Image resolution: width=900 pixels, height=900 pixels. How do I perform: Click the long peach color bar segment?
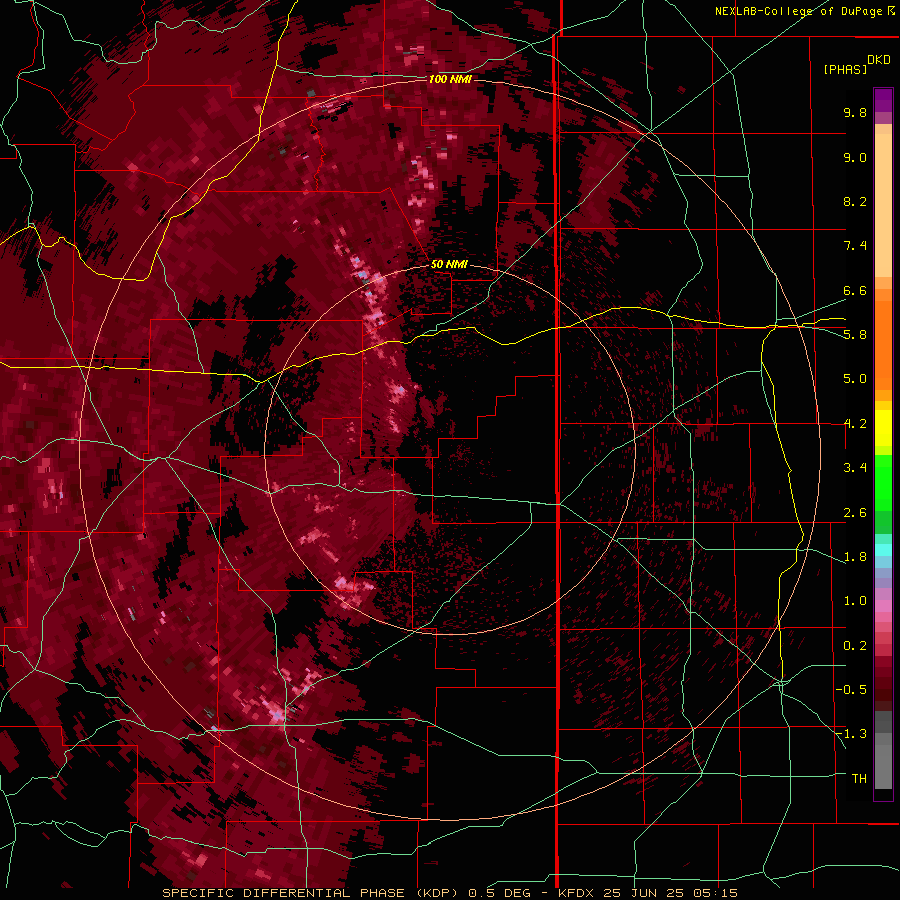[883, 206]
